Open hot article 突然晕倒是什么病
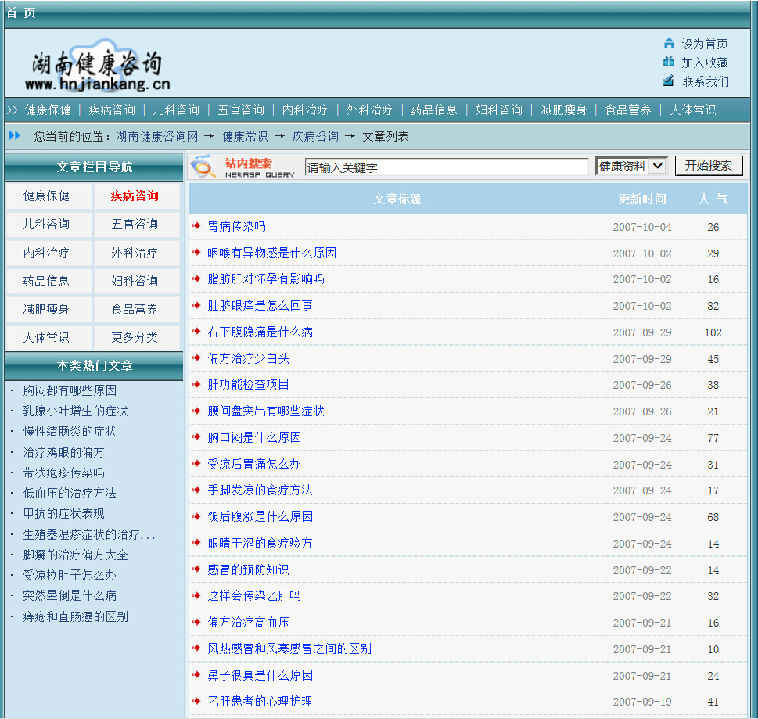Screen dimensions: 758x719 70,596
